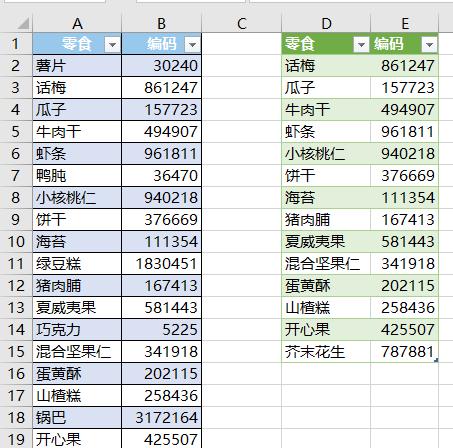Select 蛋黄酥 in column A

click(77, 374)
